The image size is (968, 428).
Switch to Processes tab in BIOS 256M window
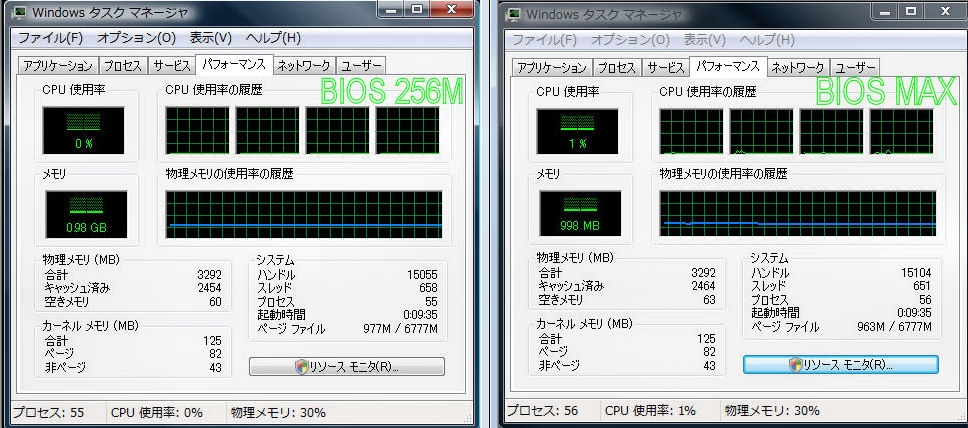click(x=123, y=66)
